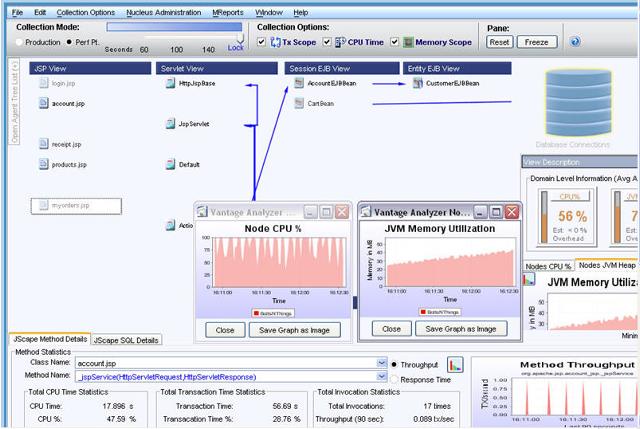Select the Perf Pt. collection mode radio
The image size is (640, 429).
click(x=69, y=42)
